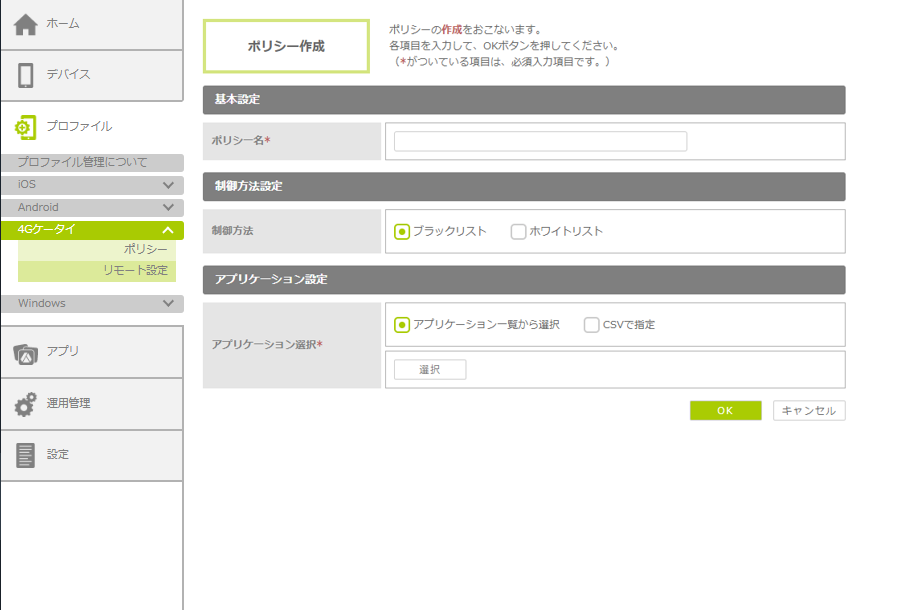Click the Settings document icon

click(26, 455)
